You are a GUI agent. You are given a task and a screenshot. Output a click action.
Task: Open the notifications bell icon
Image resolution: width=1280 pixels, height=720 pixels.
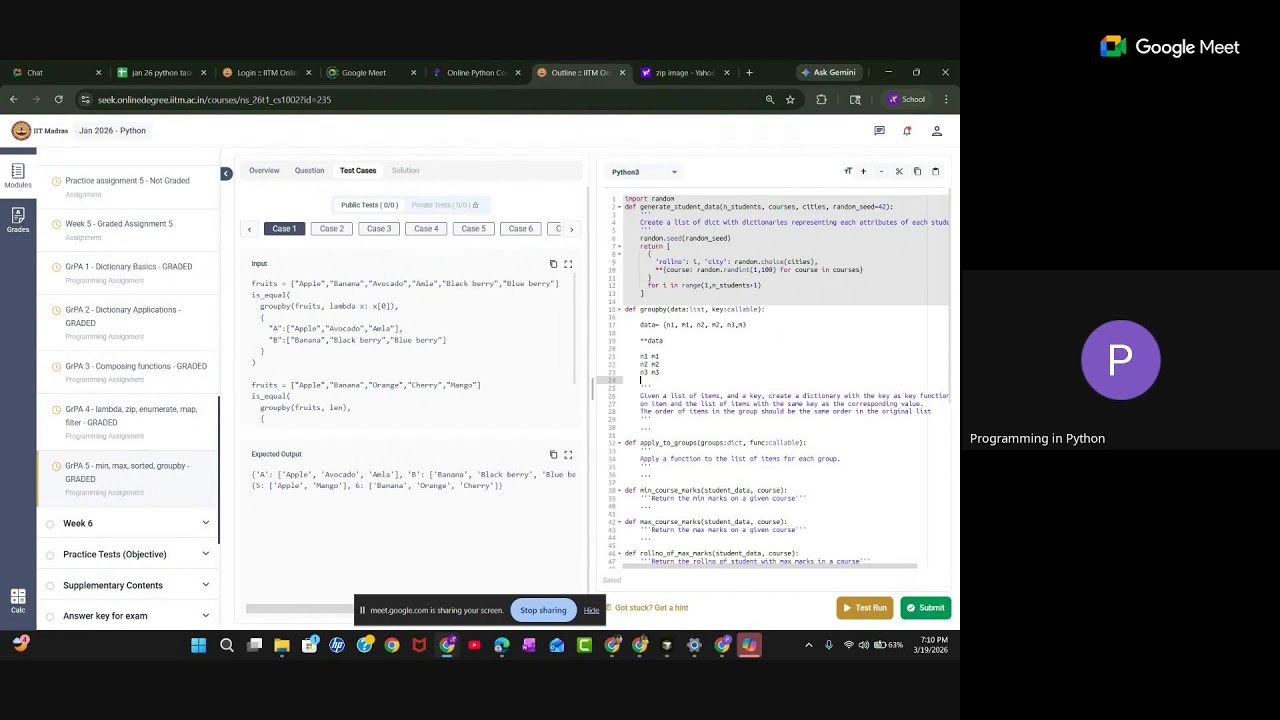pos(907,131)
